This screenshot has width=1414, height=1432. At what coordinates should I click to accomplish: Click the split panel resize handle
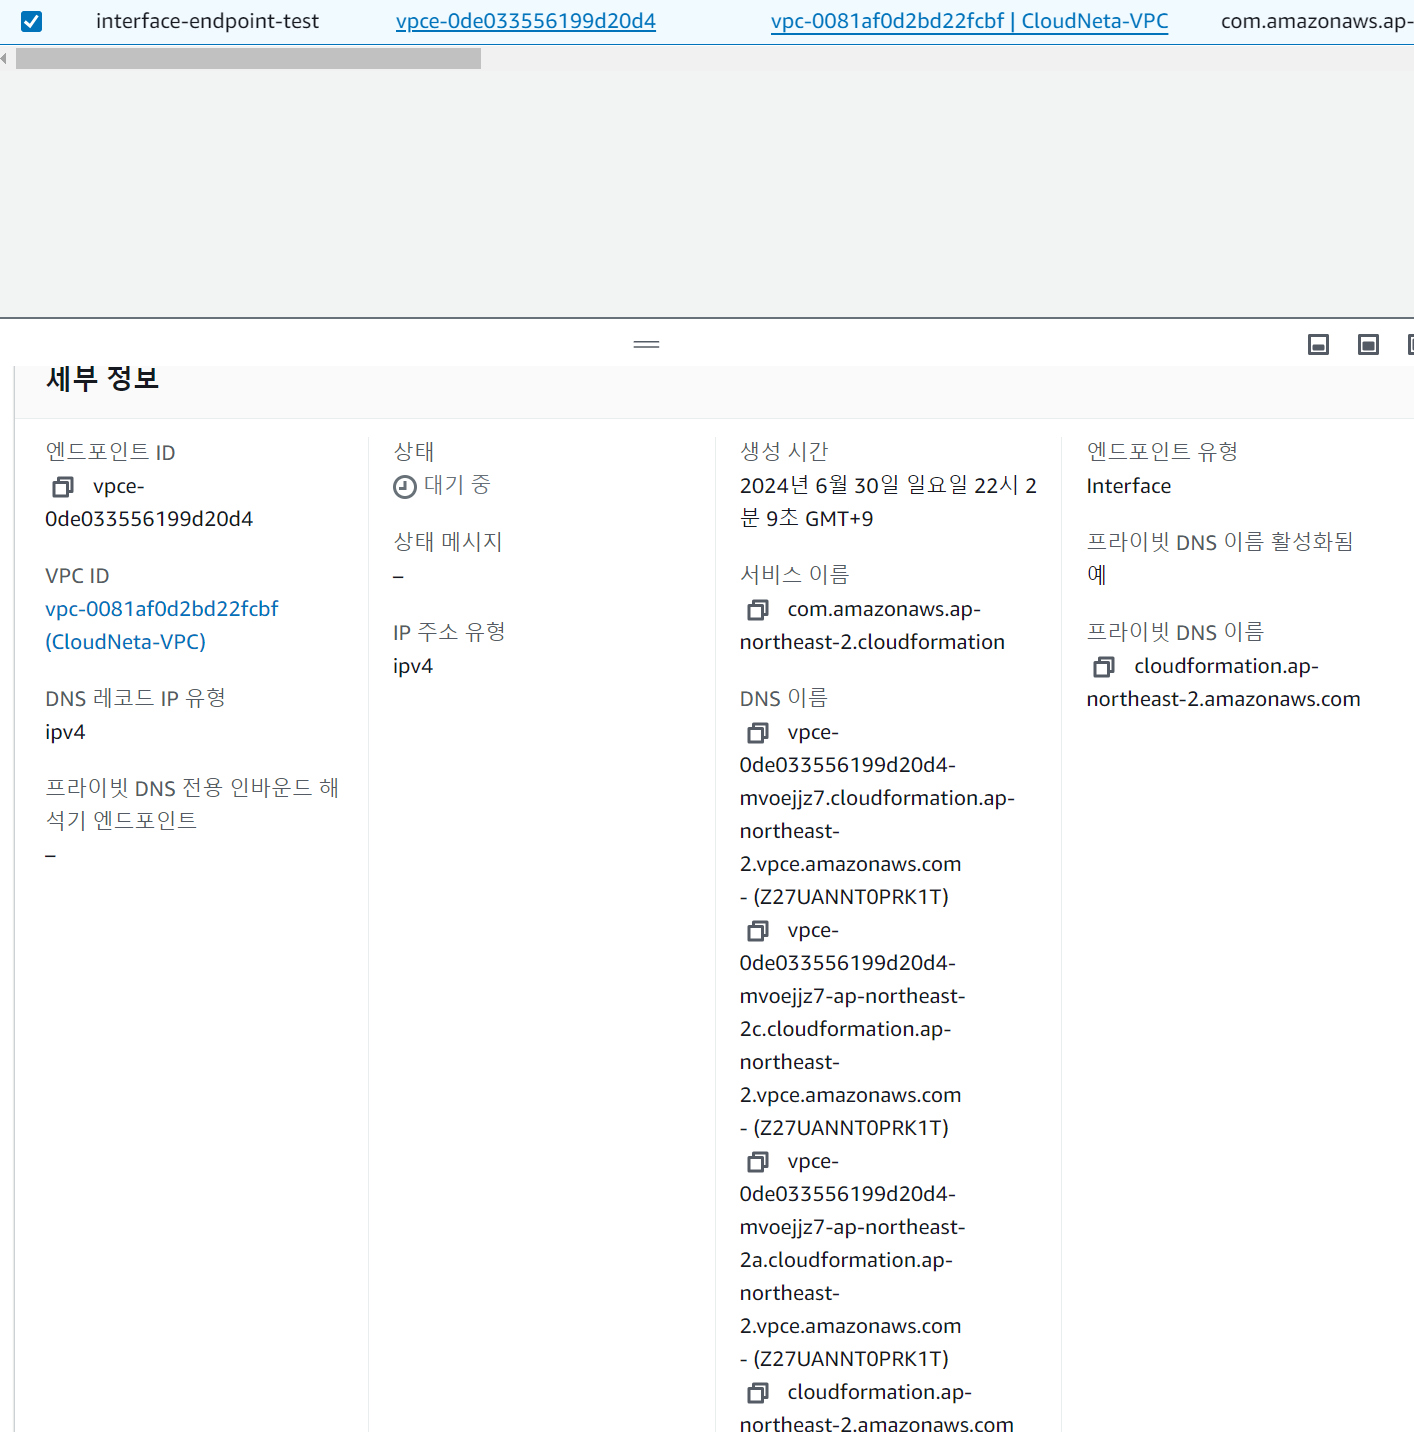coord(646,344)
